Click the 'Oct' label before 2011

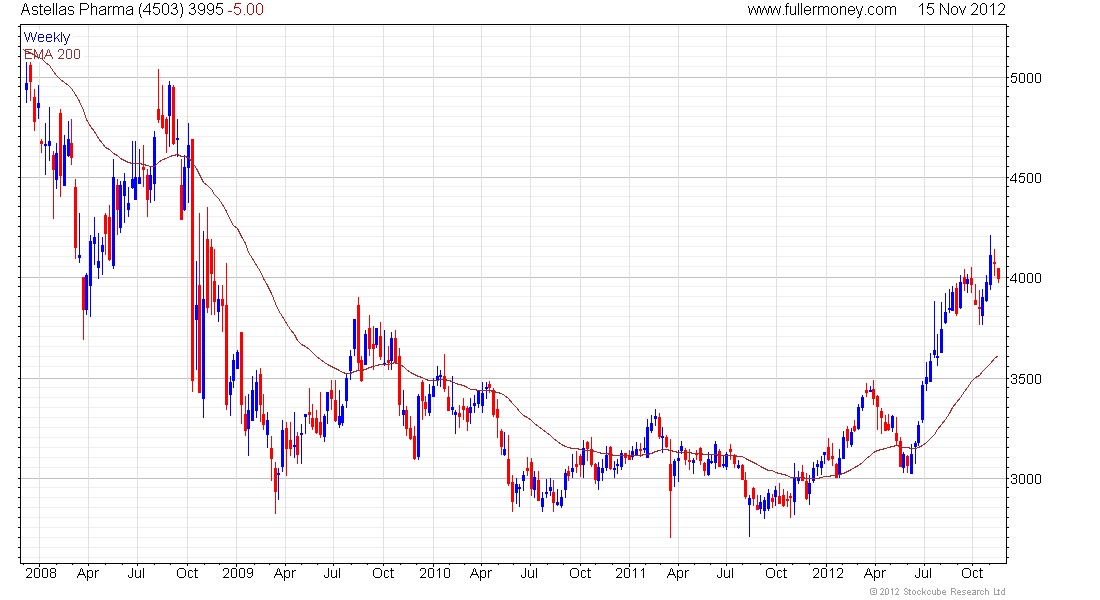point(580,573)
